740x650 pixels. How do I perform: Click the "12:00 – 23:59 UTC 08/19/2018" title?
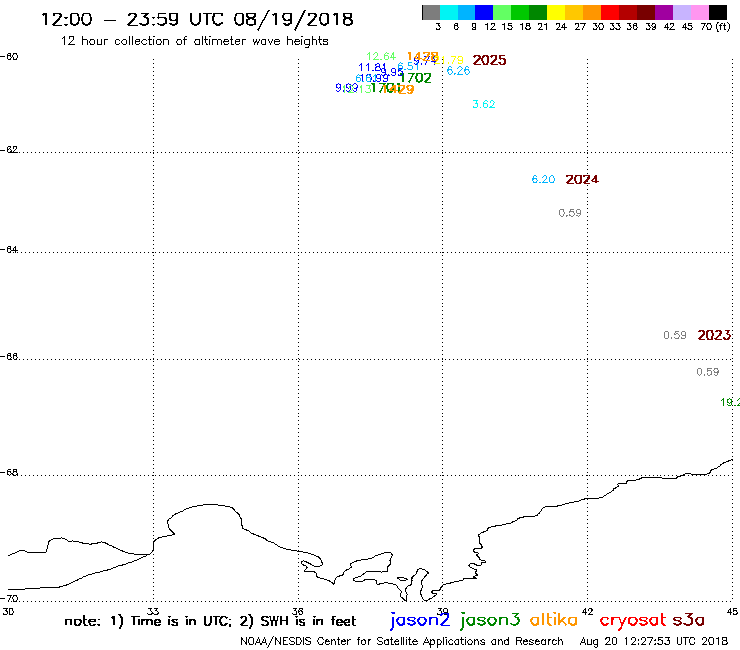(x=197, y=19)
